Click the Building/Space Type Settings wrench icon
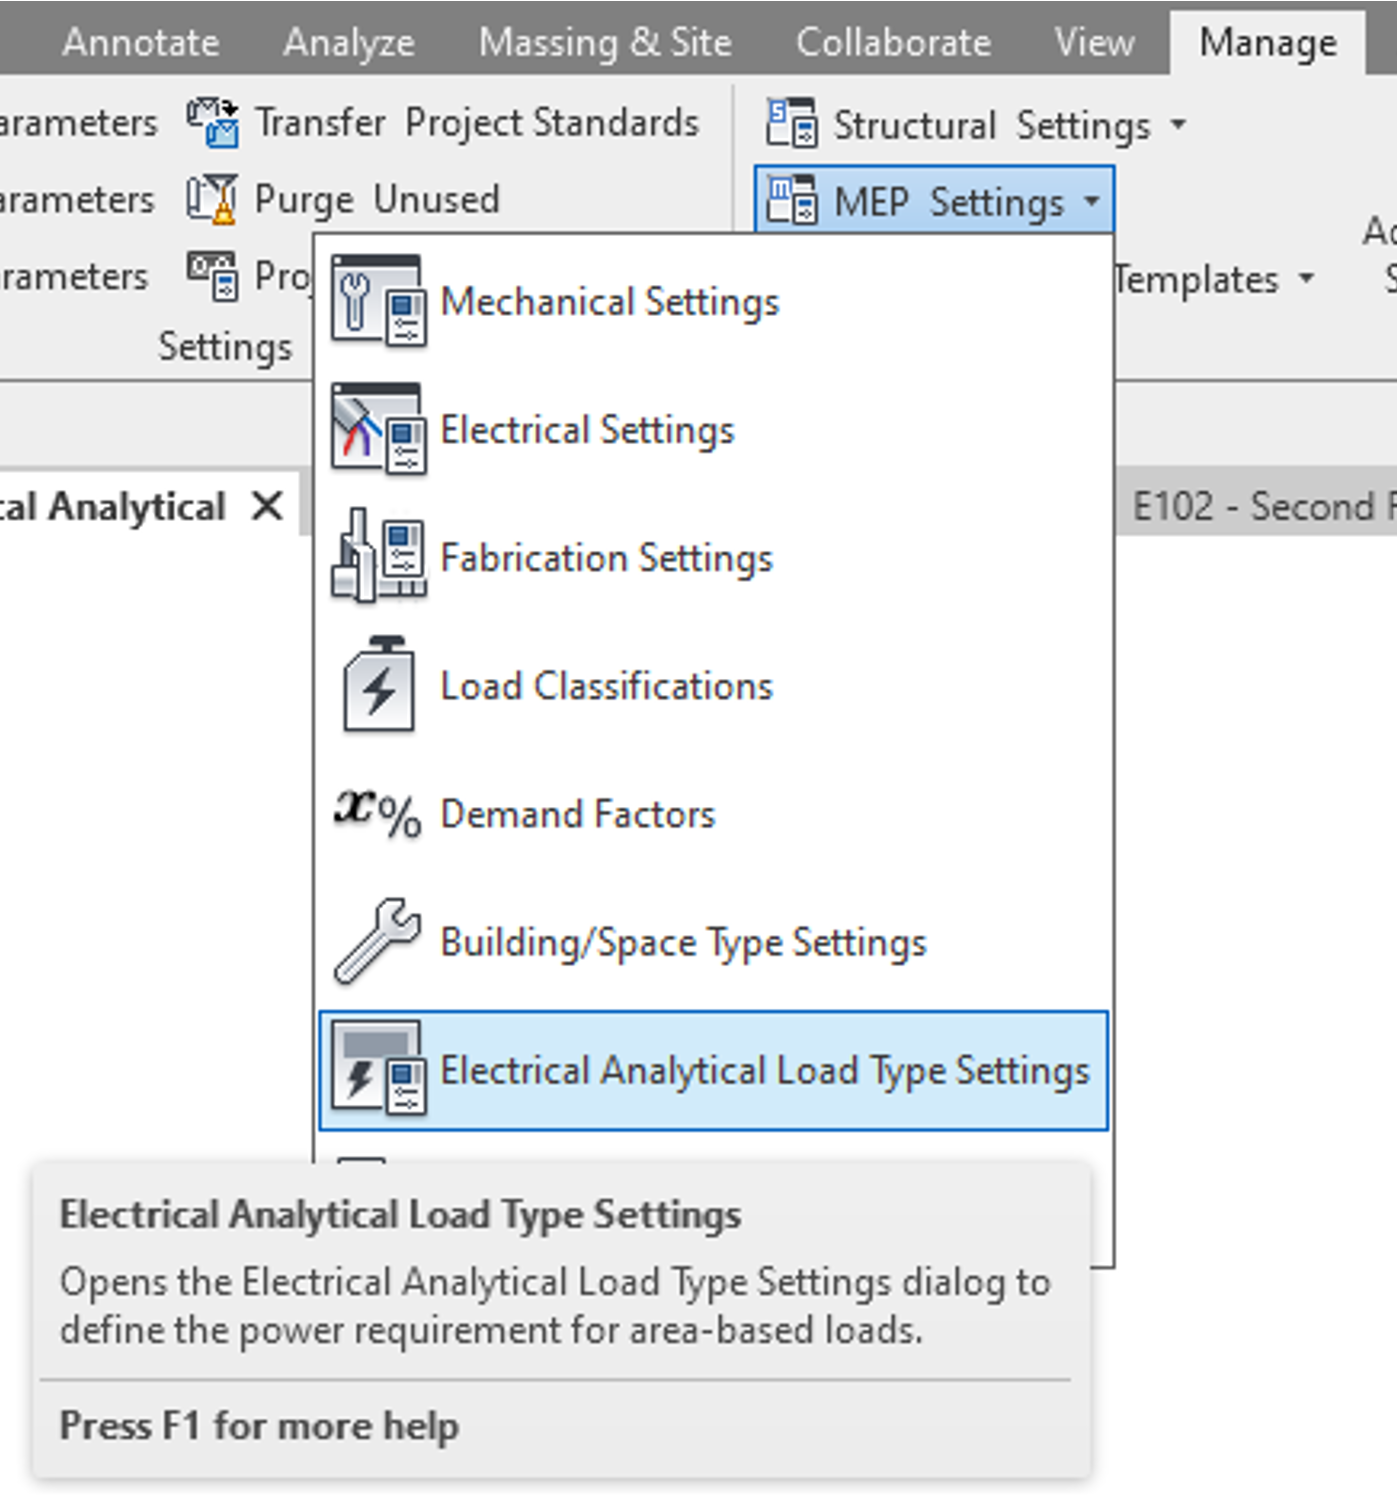The height and width of the screenshot is (1512, 1397). point(378,941)
